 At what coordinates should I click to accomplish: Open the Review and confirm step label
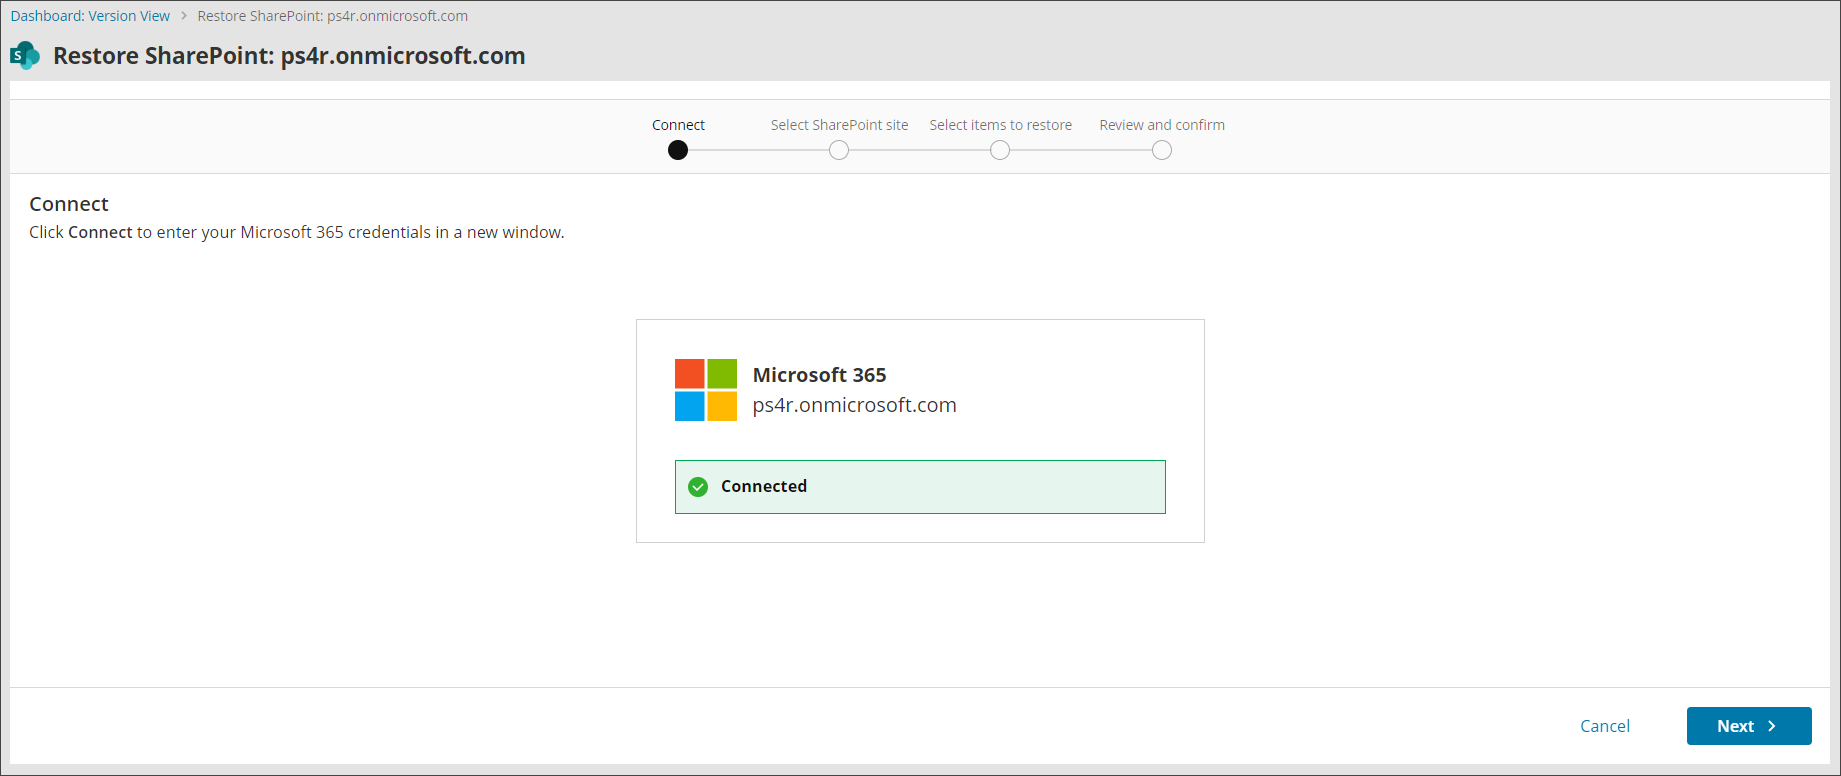click(x=1161, y=125)
